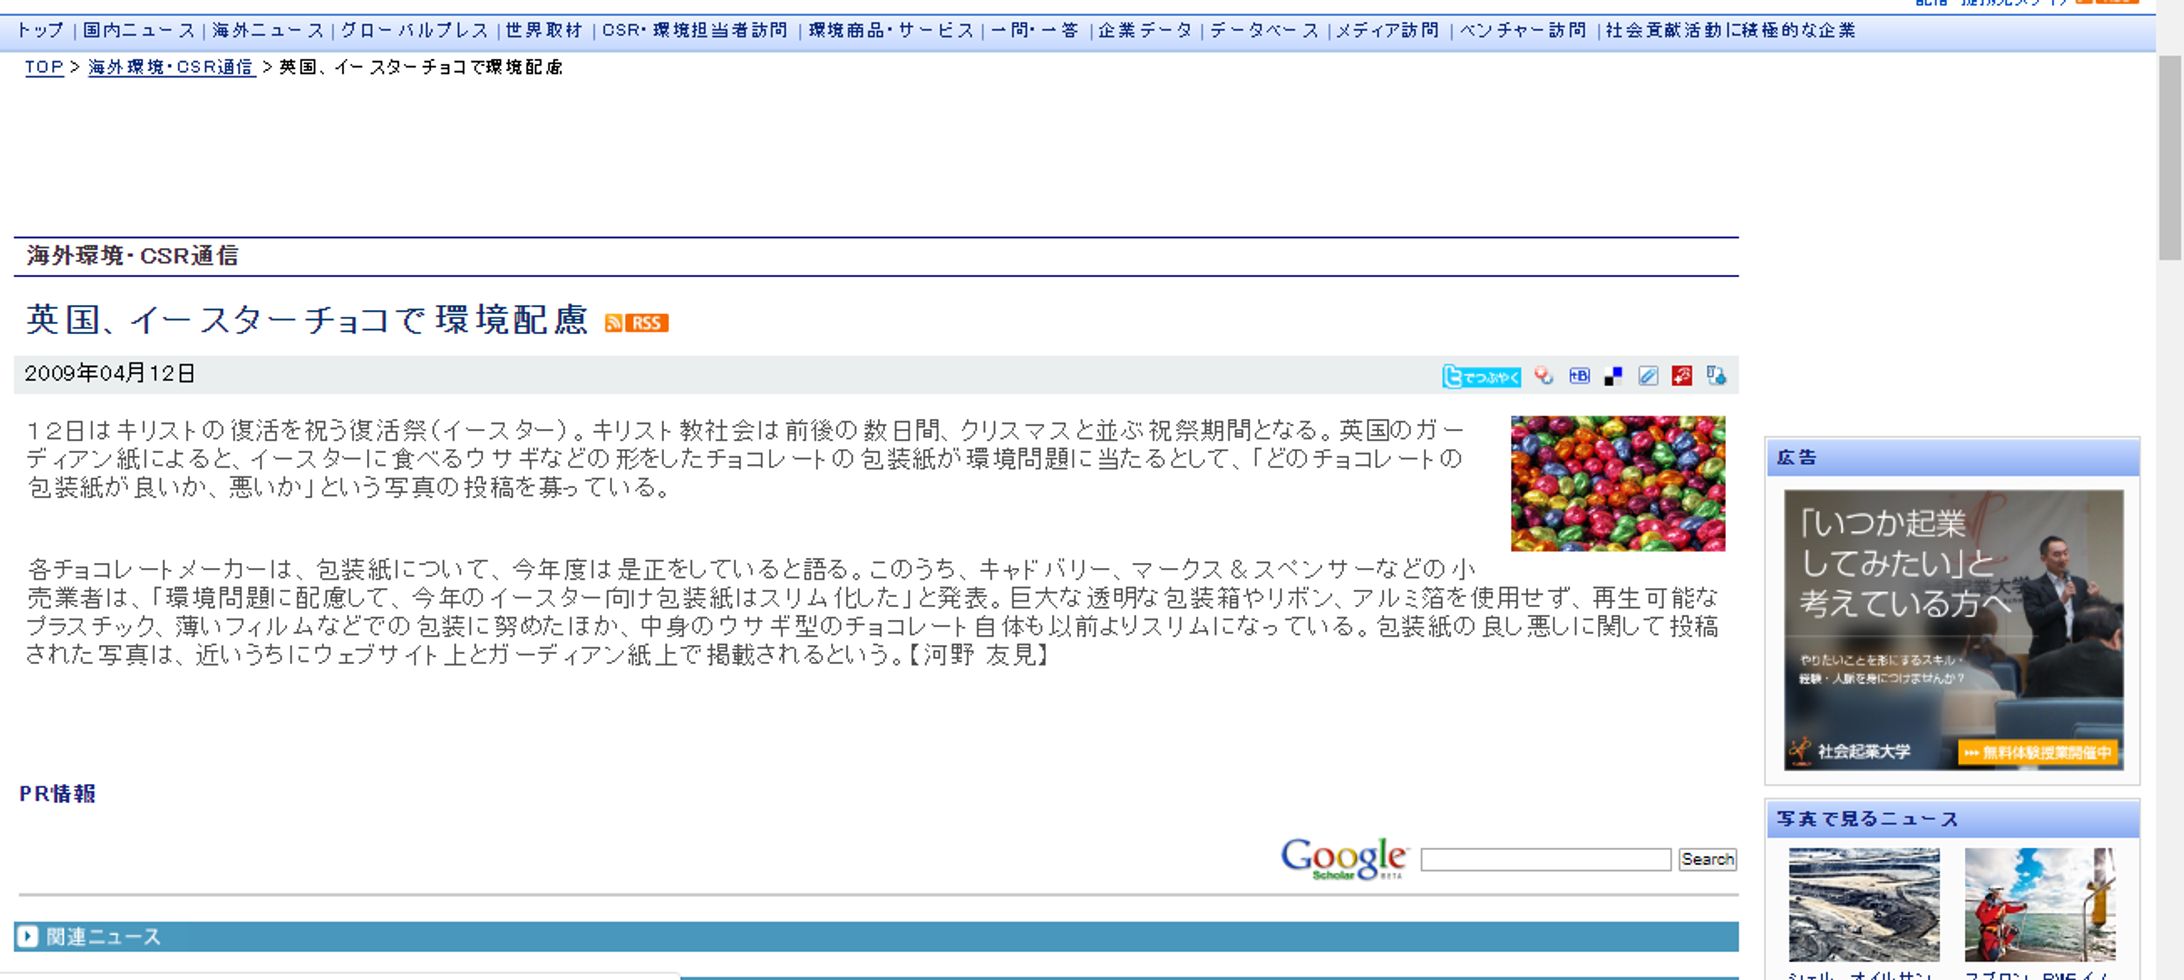Click the Hatena Bookmark B! icon
Screen dimensions: 2184x980
1579,376
